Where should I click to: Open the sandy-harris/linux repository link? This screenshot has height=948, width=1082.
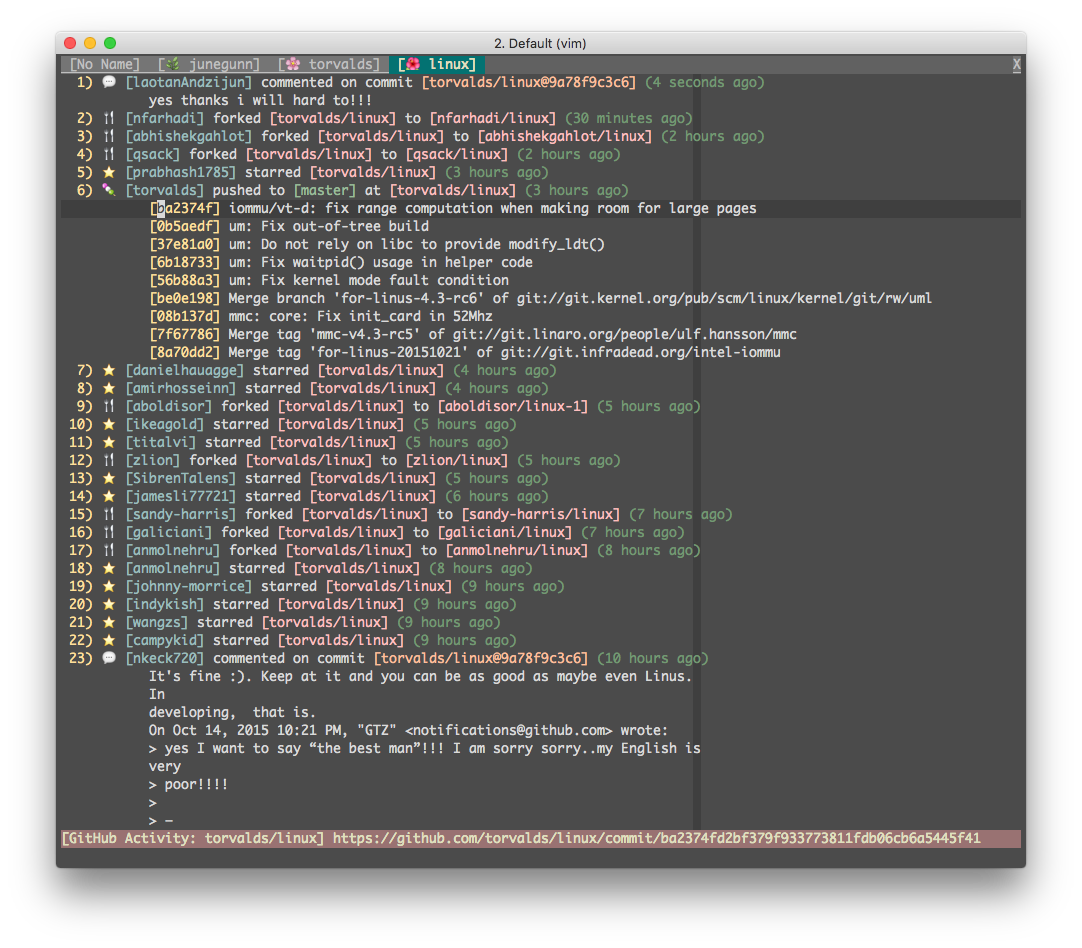click(x=541, y=514)
